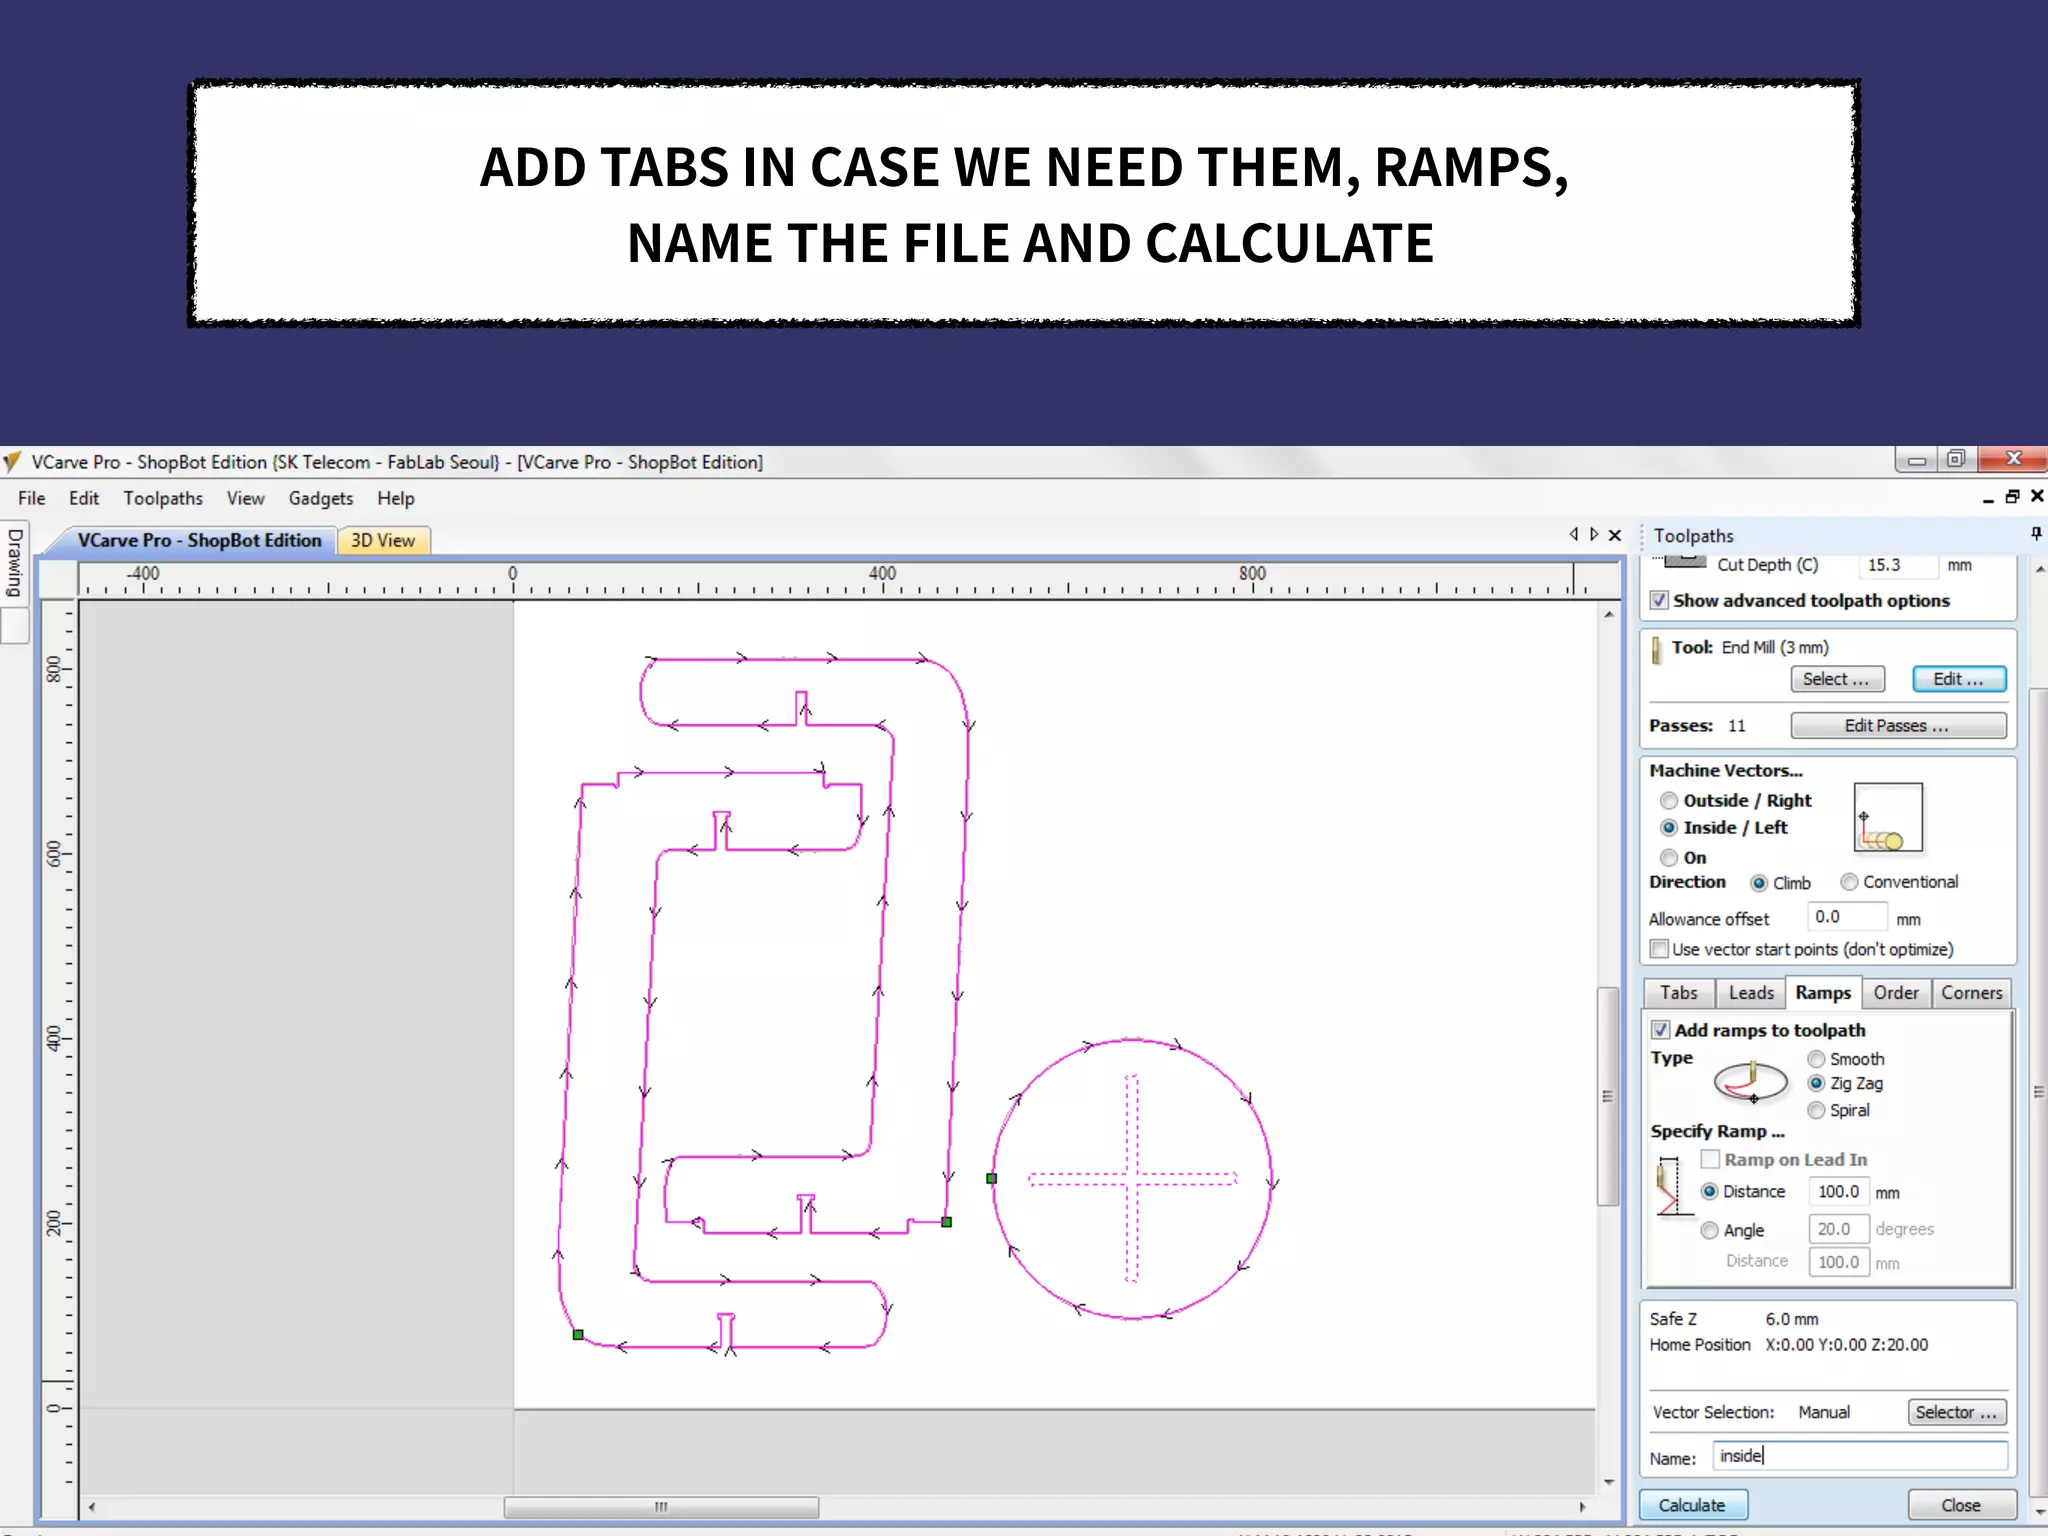Switch to the 3D View tab
The width and height of the screenshot is (2048, 1536).
click(x=382, y=540)
